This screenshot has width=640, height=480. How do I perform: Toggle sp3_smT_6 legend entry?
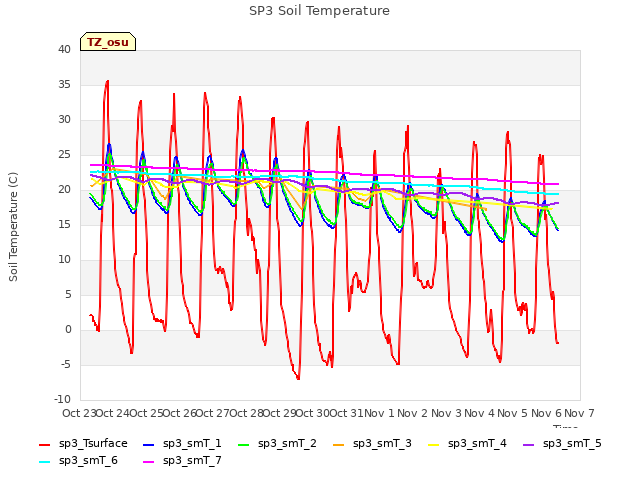click(x=78, y=460)
